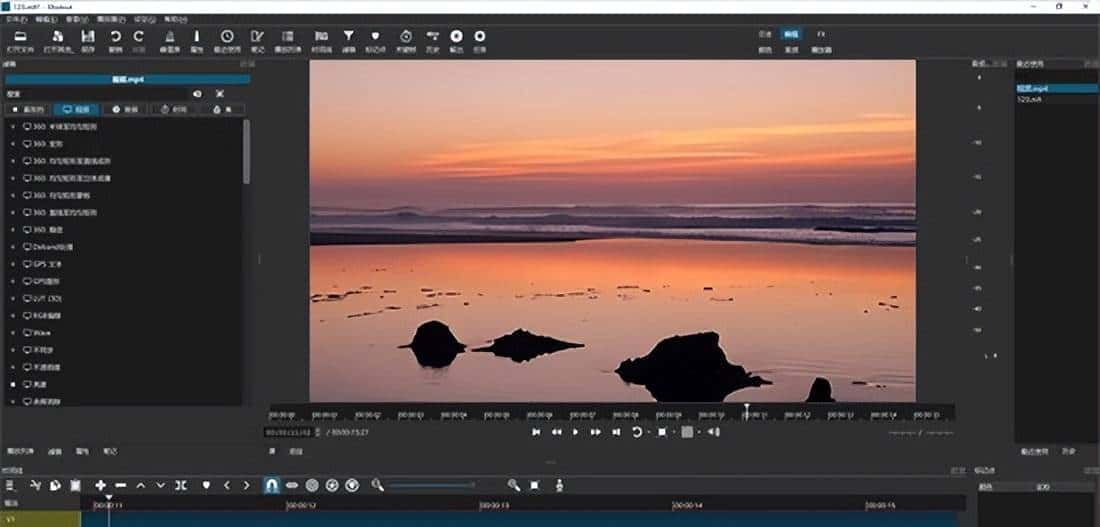
Task: Switch to the Video filters tab
Action: coord(75,109)
